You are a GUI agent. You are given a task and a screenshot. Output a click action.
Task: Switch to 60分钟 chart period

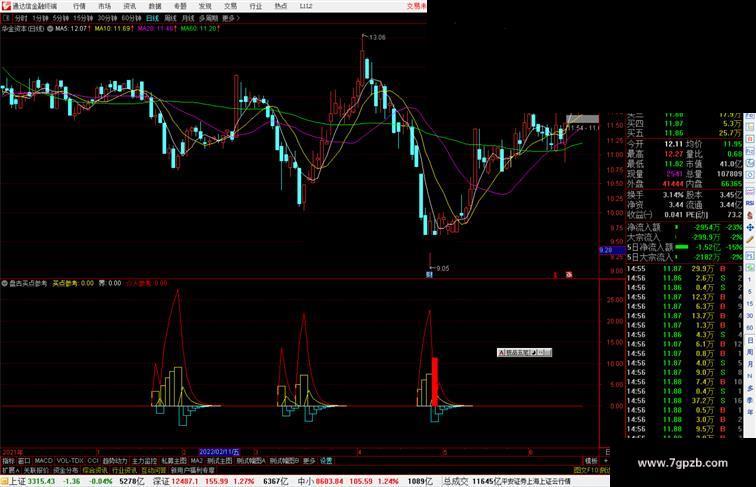pyautogui.click(x=131, y=18)
